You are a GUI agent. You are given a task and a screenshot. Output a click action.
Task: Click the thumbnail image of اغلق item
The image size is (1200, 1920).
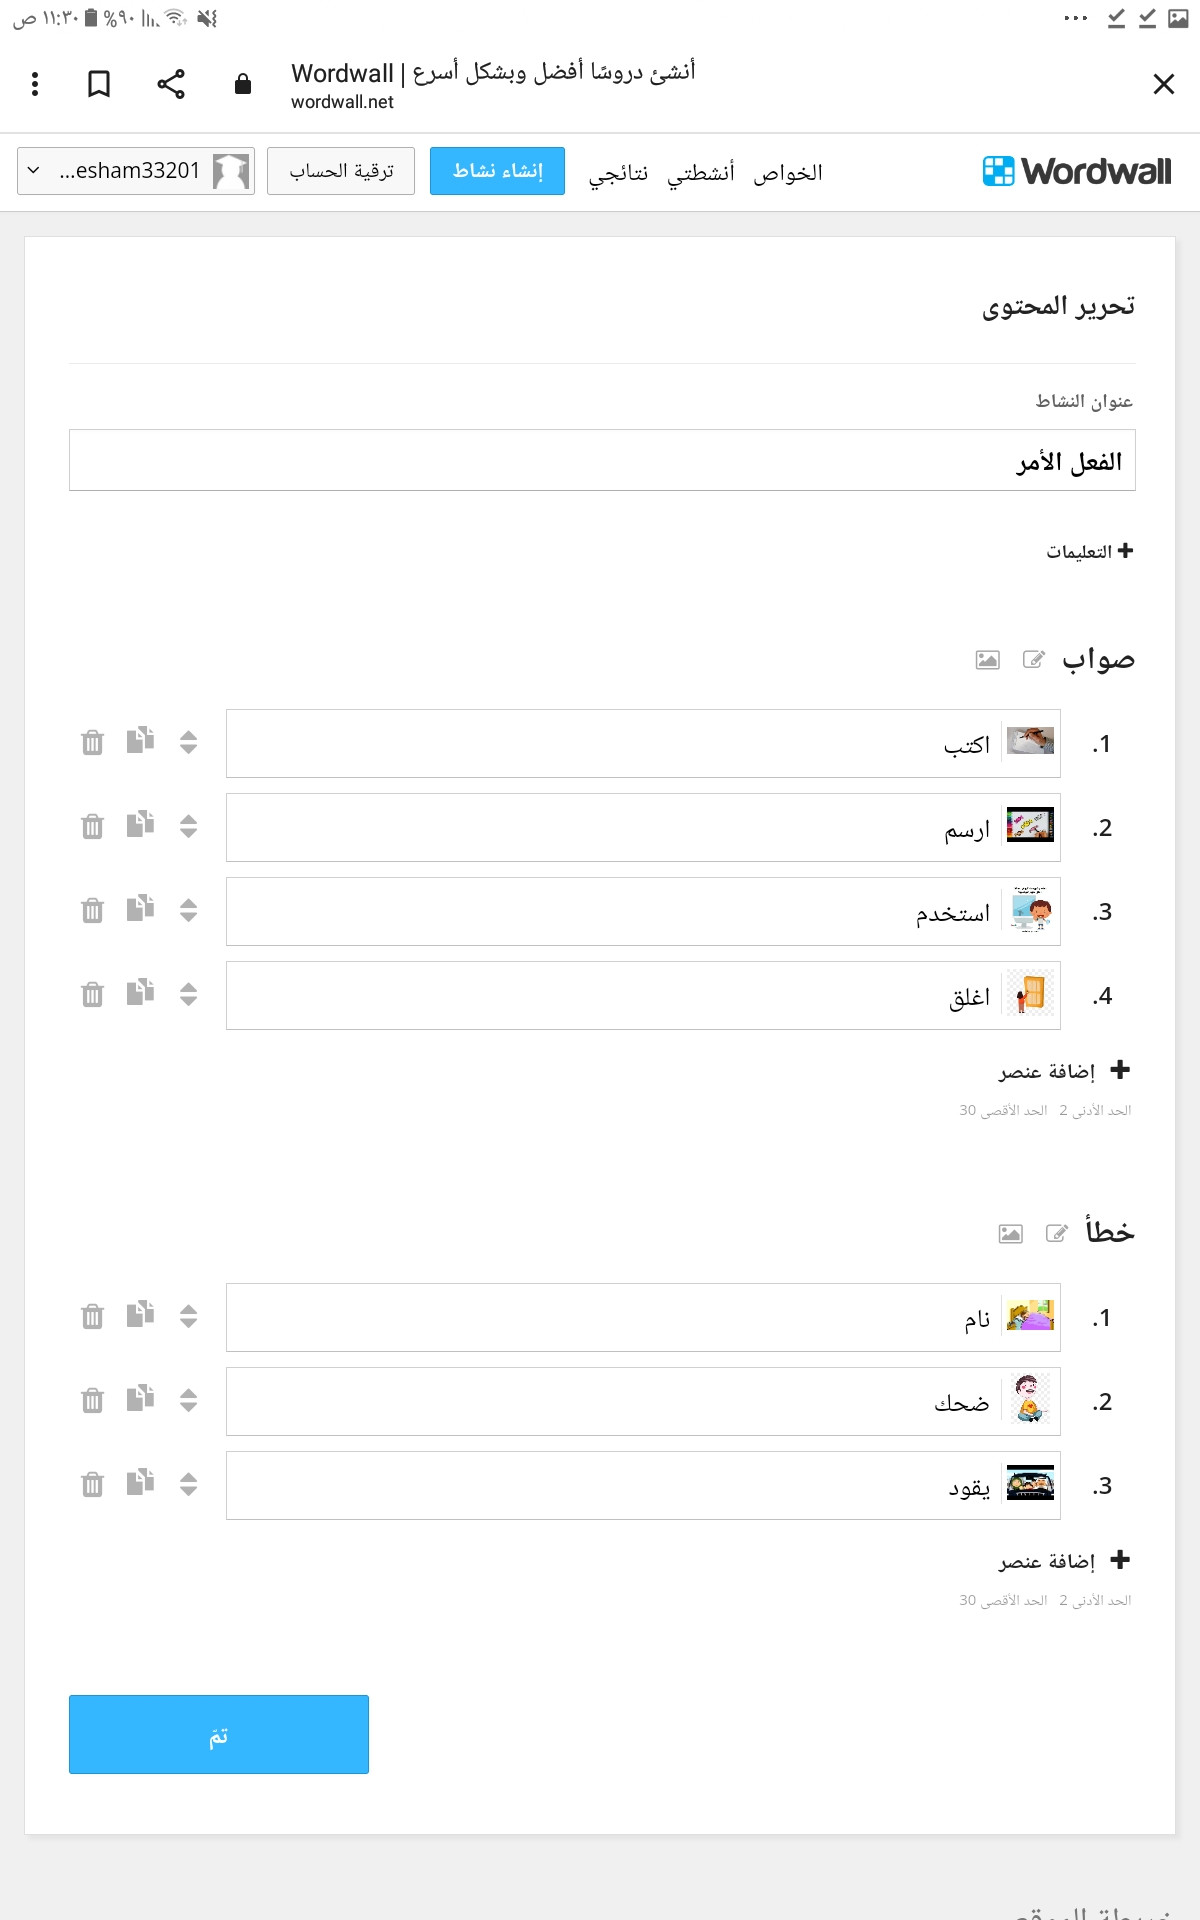pos(1030,995)
